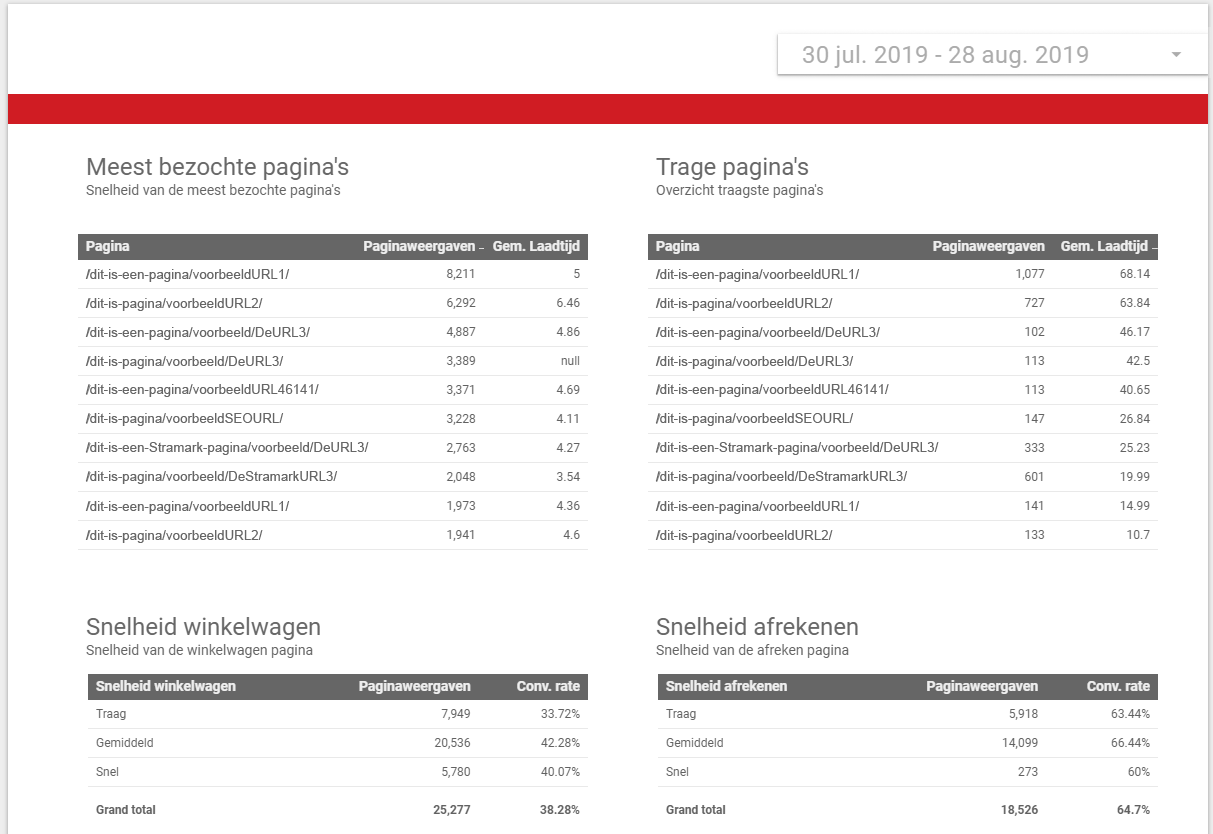Select the 46.17 load time cell
The width and height of the screenshot is (1213, 834).
pos(1135,332)
